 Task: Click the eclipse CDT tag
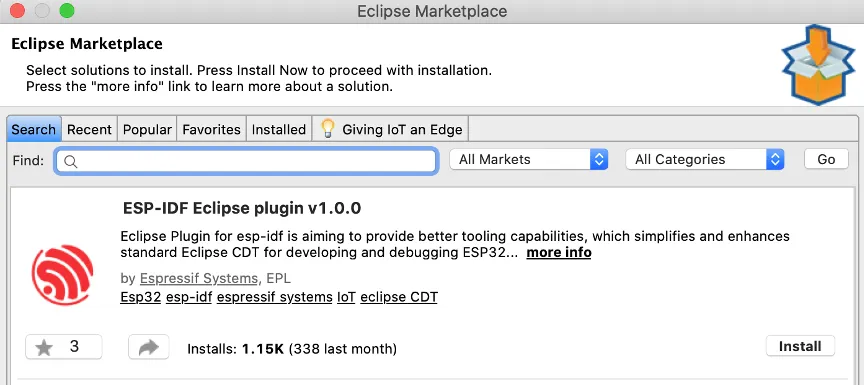click(399, 297)
